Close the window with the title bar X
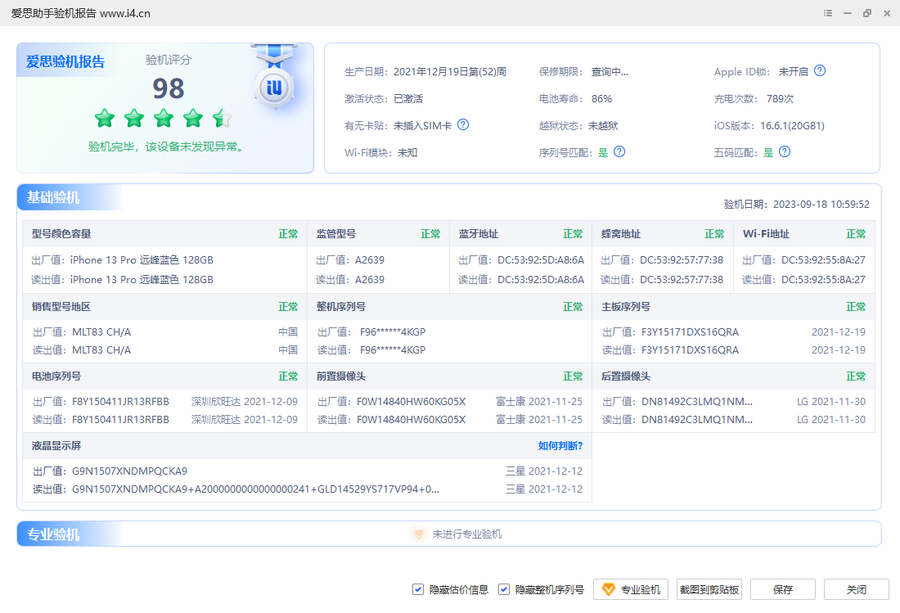The image size is (900, 613). [887, 13]
